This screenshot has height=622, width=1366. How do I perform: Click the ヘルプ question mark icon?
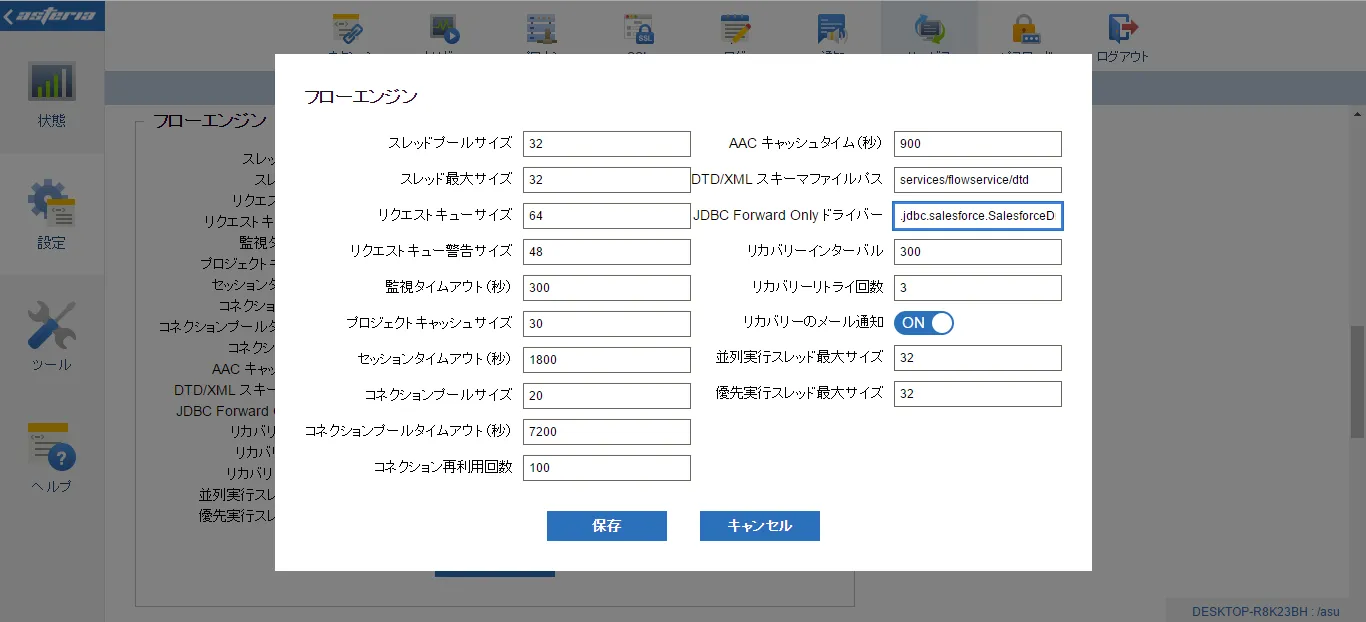[x=51, y=455]
